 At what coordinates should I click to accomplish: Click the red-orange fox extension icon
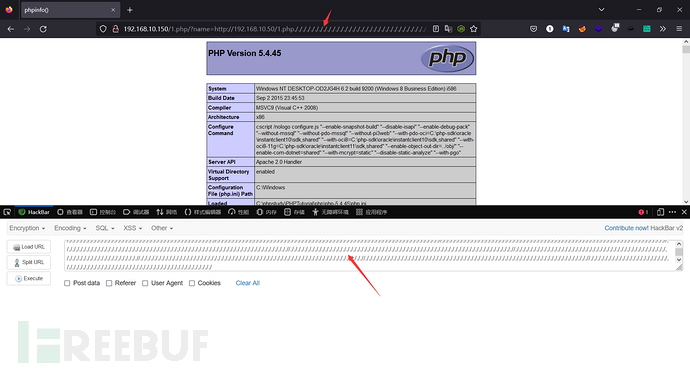click(x=582, y=29)
